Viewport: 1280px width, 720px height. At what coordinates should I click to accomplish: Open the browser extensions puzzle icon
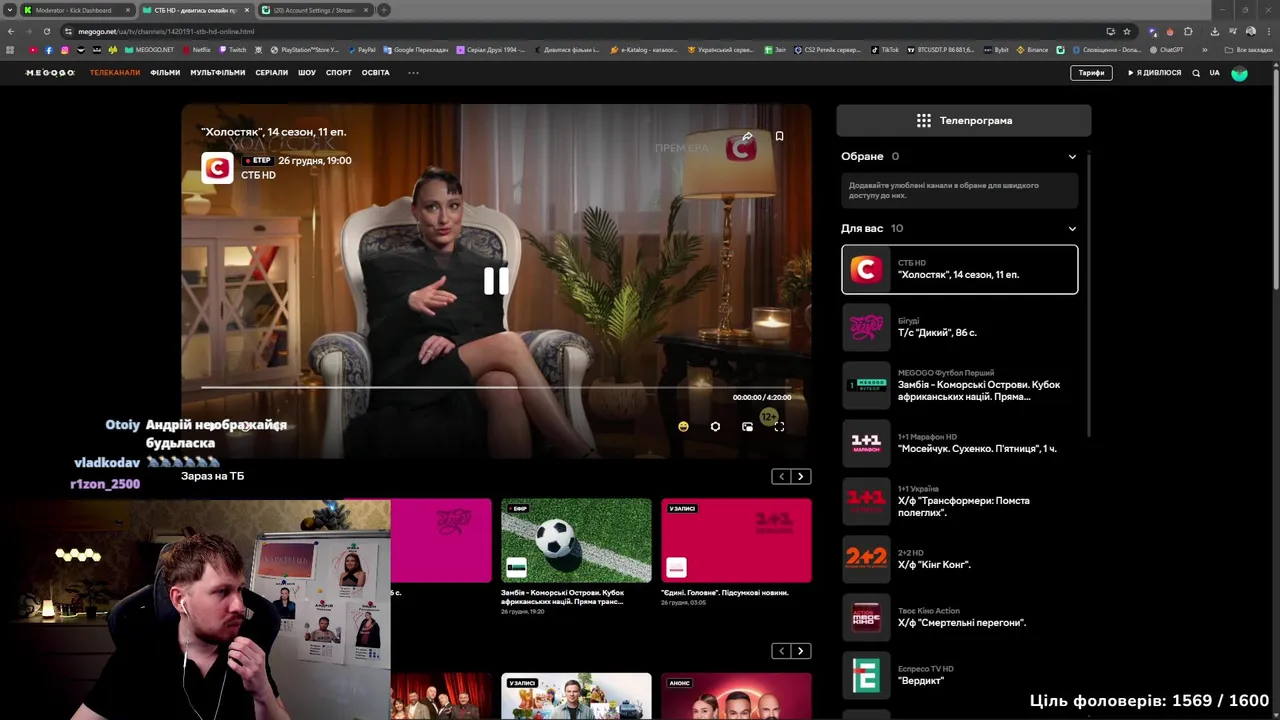click(1188, 31)
